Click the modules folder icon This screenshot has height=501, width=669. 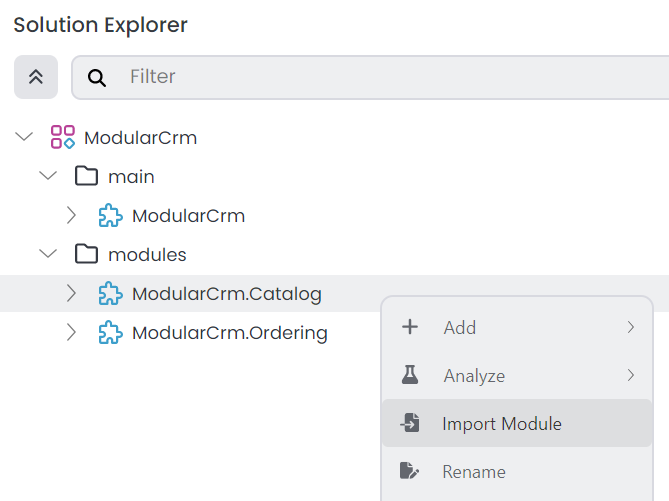click(x=87, y=255)
